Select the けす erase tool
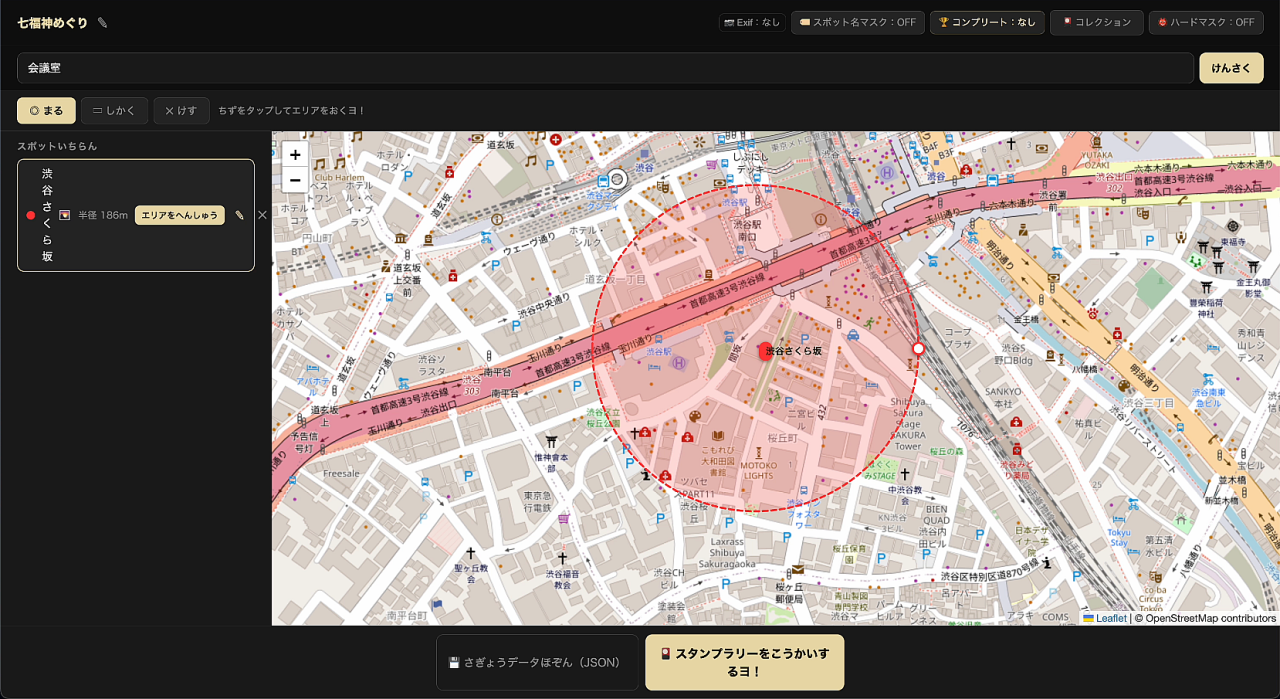1280x699 pixels. pos(181,110)
